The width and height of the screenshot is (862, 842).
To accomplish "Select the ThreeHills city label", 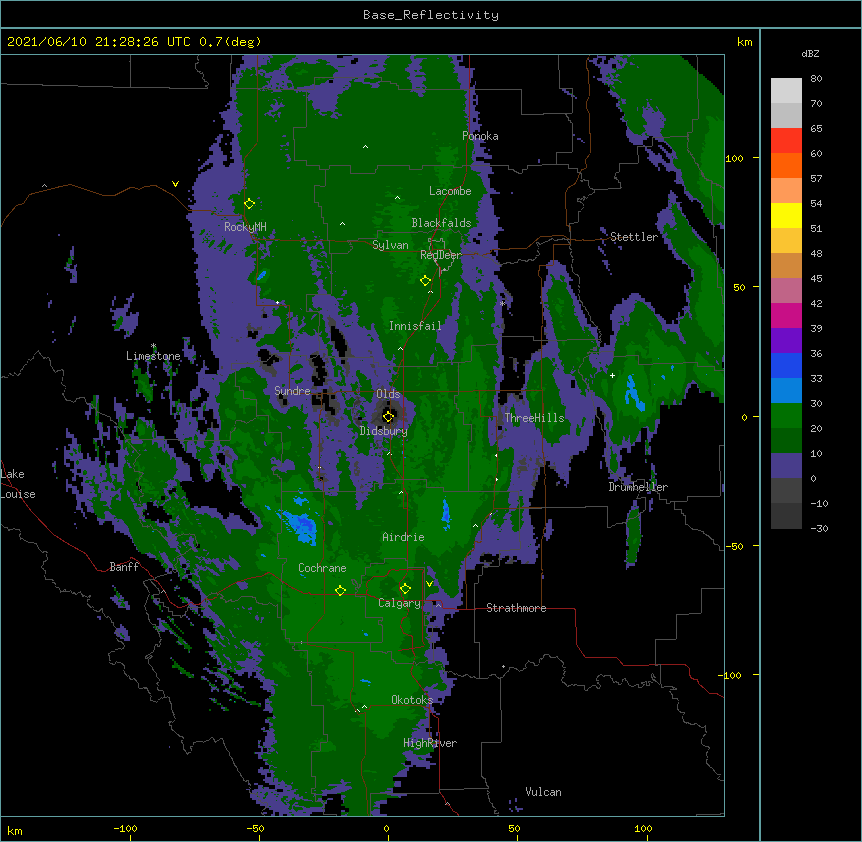I will coord(534,418).
